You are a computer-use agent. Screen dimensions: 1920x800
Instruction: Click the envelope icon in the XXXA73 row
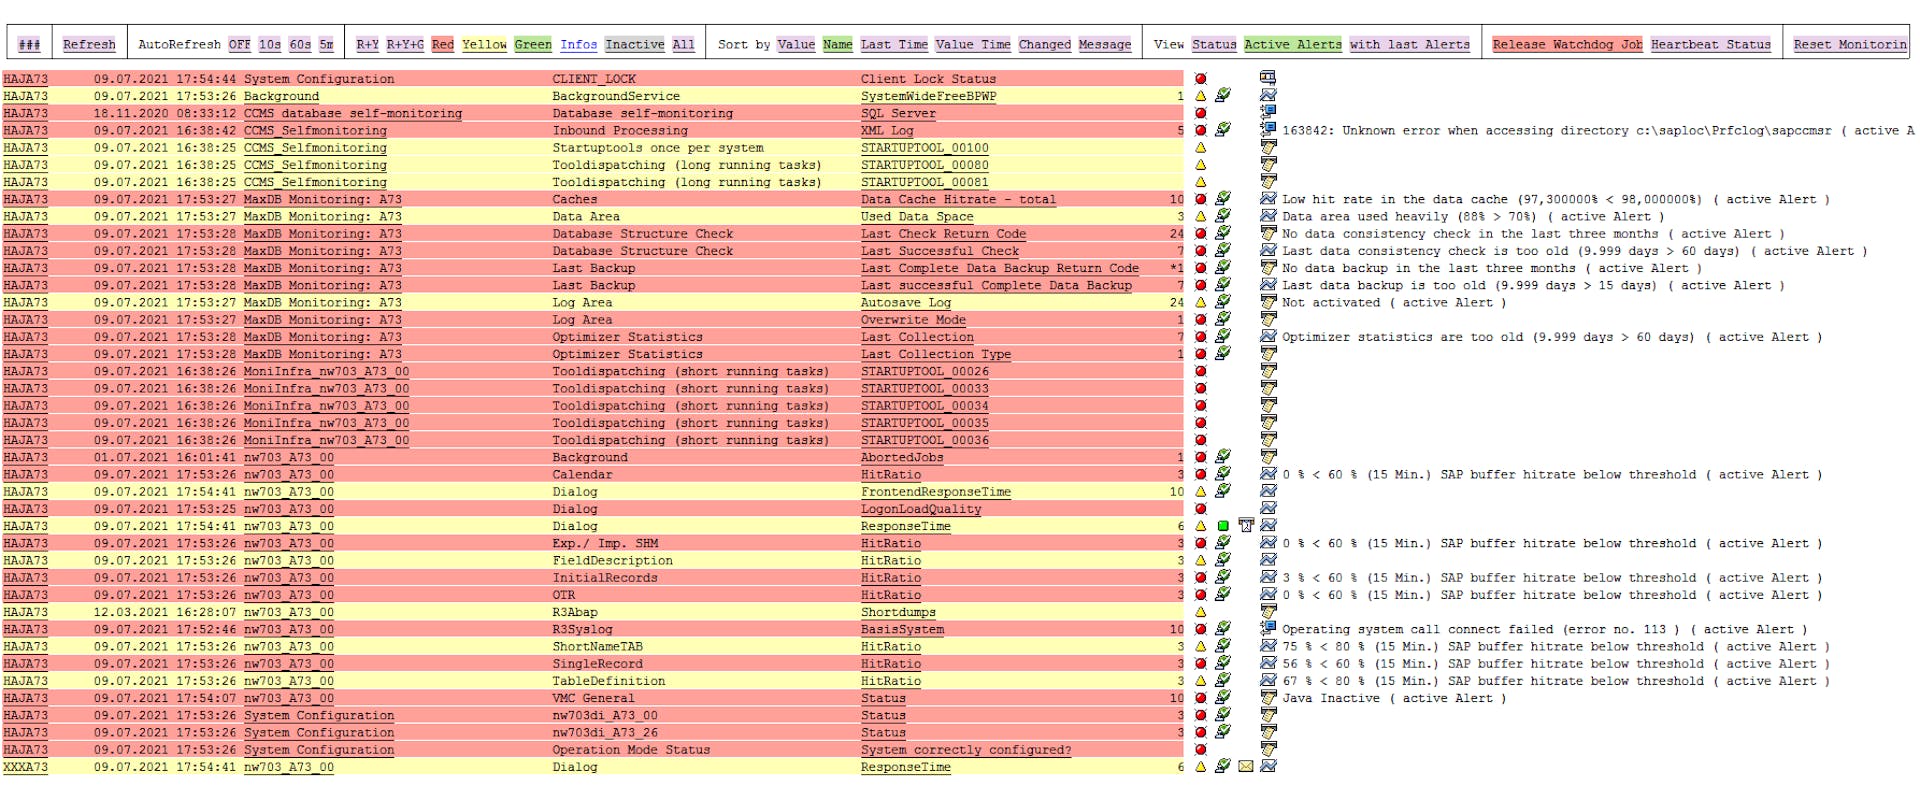click(1245, 767)
